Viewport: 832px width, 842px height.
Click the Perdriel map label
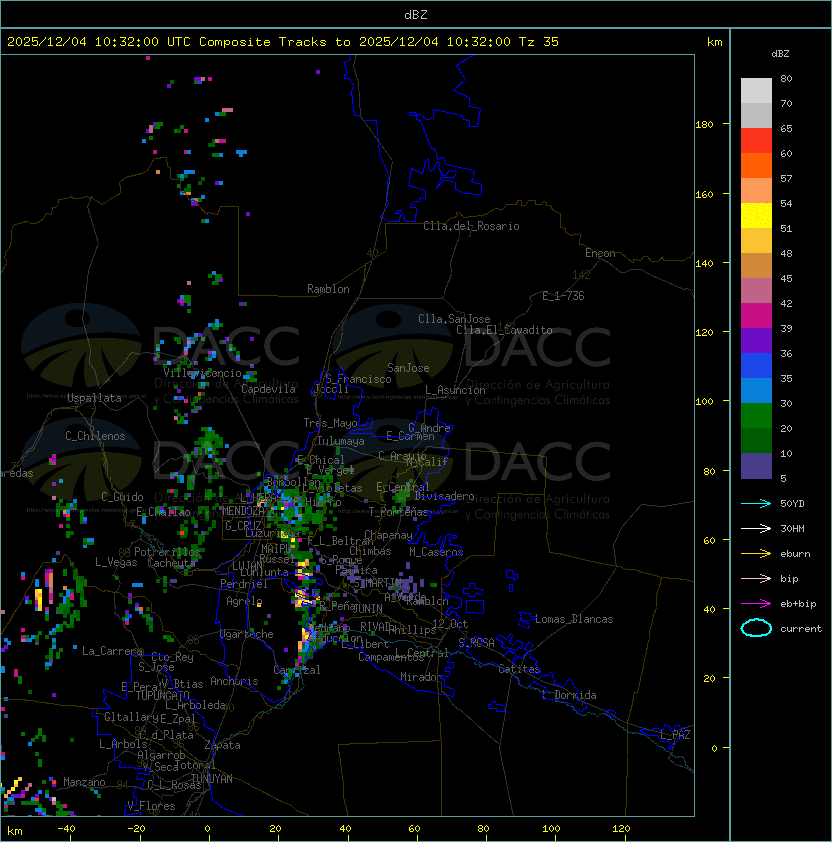click(244, 584)
